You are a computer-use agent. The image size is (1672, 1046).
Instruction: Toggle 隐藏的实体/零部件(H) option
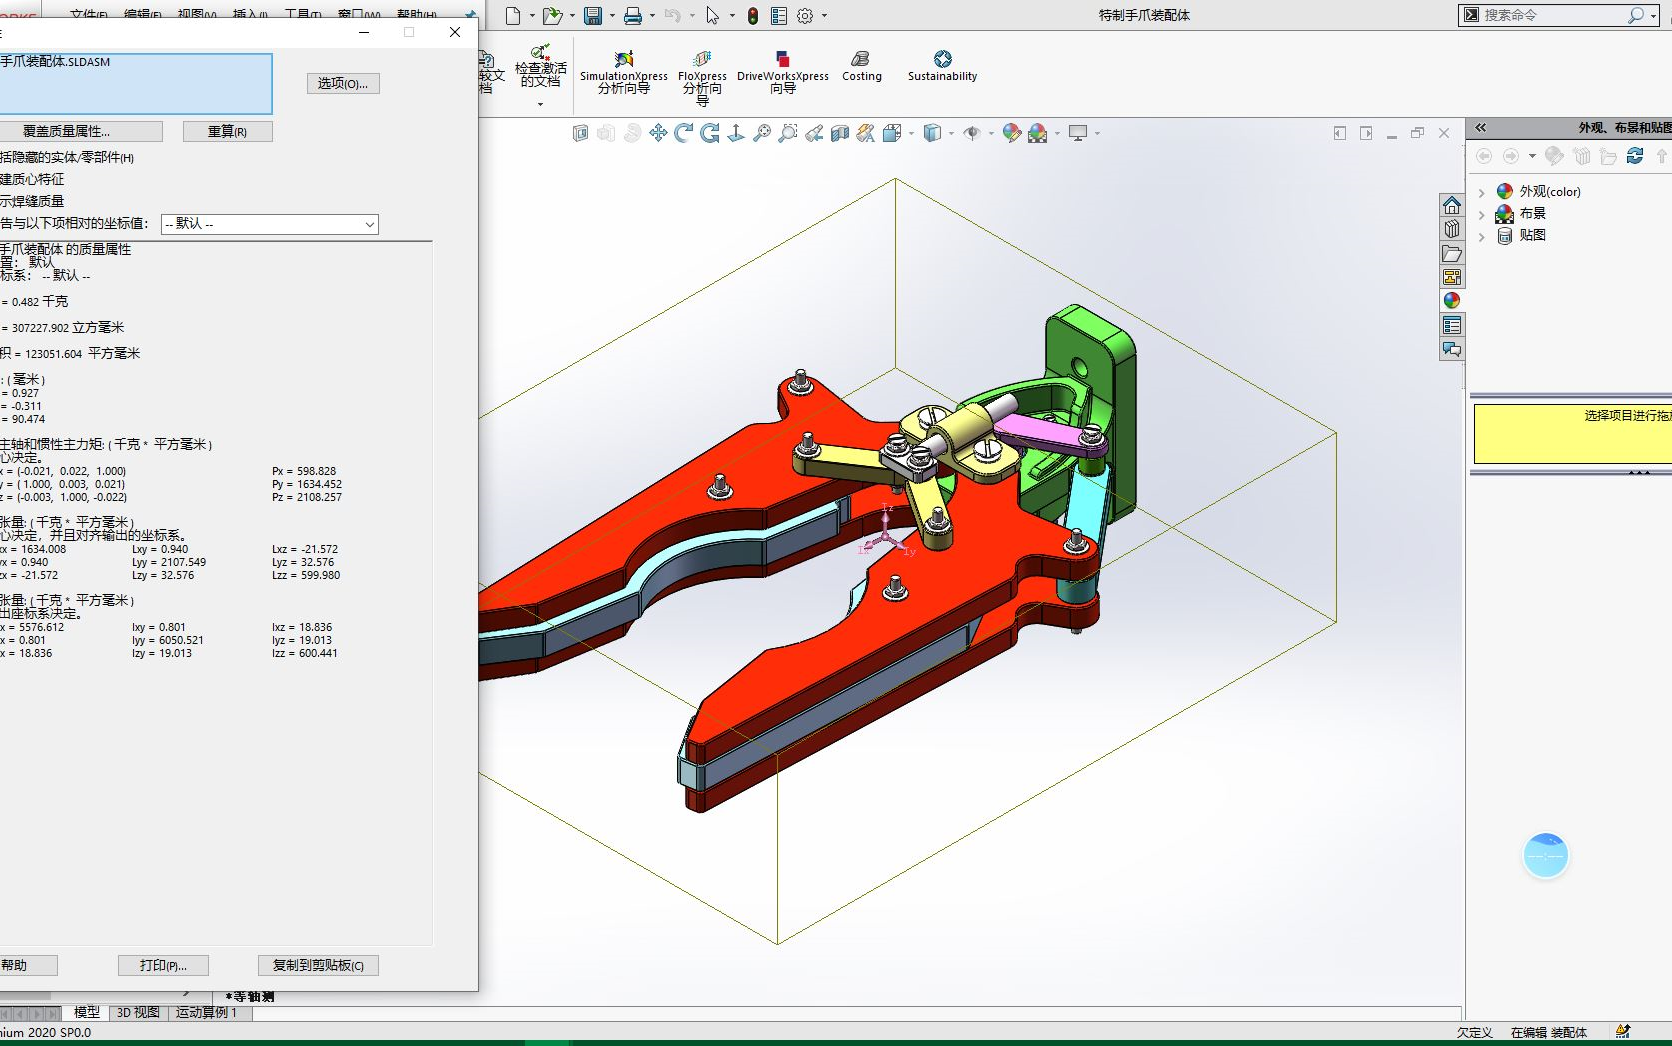pyautogui.click(x=67, y=157)
